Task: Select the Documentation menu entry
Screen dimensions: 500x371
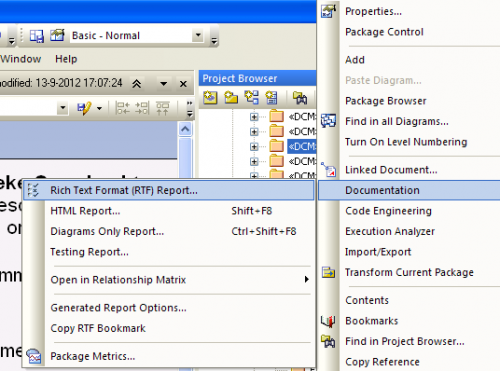Action: [409, 190]
